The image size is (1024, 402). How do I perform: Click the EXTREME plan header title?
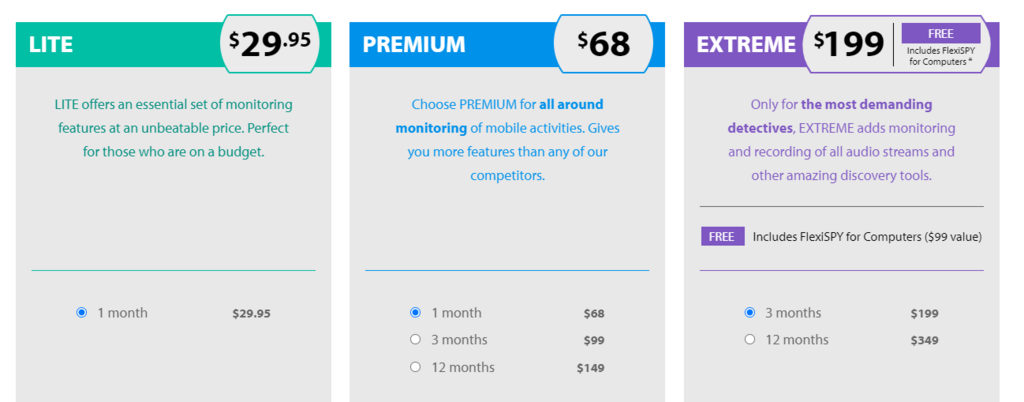746,44
